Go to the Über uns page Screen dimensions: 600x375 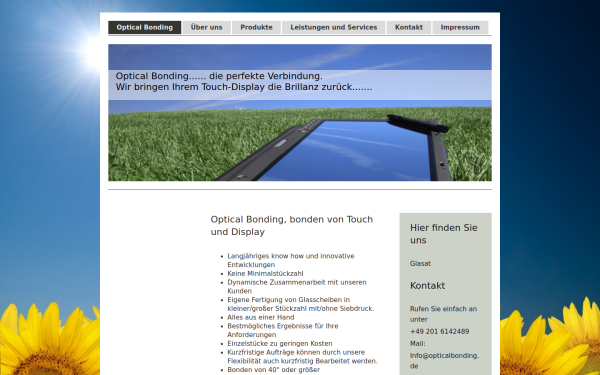[207, 28]
